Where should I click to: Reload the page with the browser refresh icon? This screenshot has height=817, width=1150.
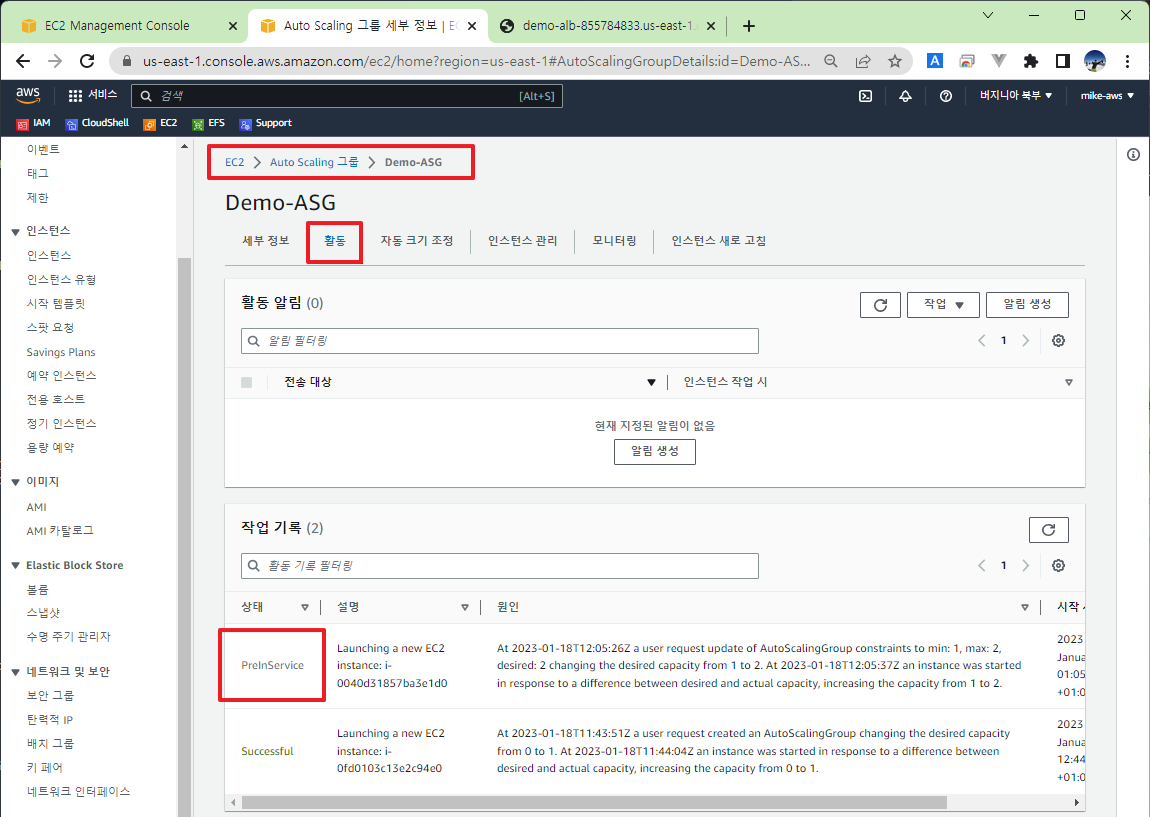[x=87, y=61]
